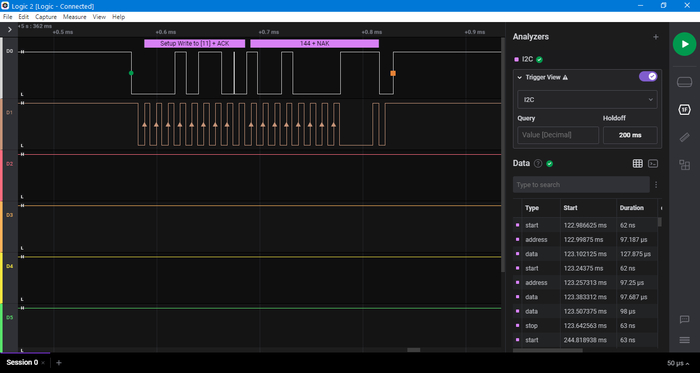Screen dimensions: 700x373
Task: Expand the left channel sidebar chevron
Action: 10,29
